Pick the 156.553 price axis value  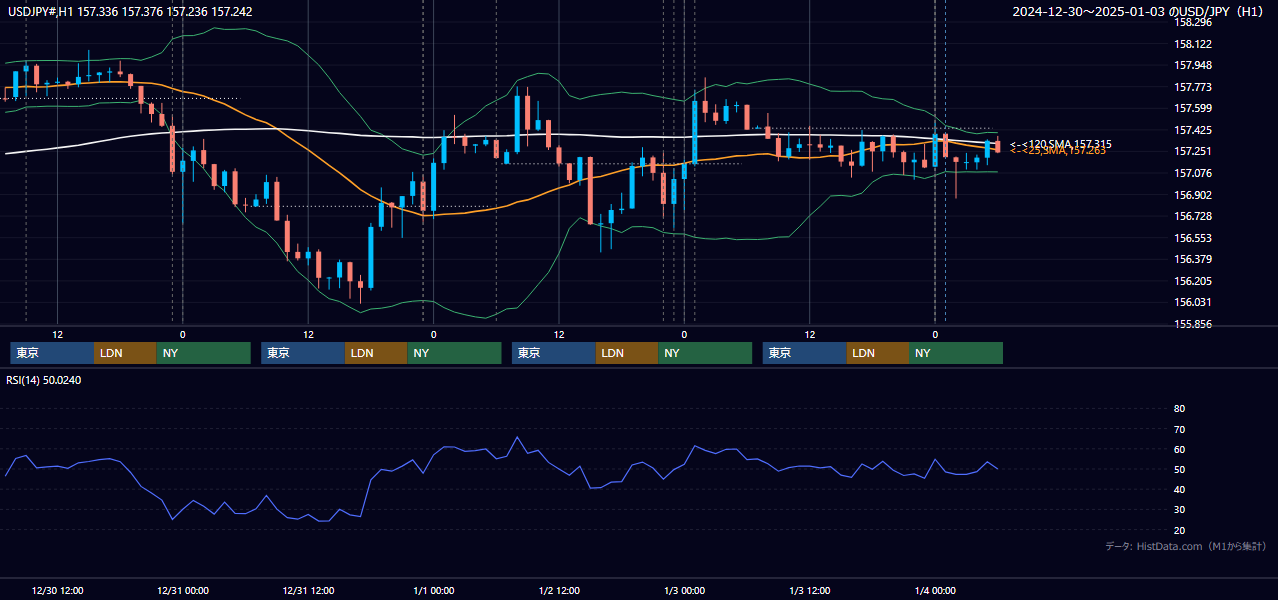click(x=1193, y=238)
